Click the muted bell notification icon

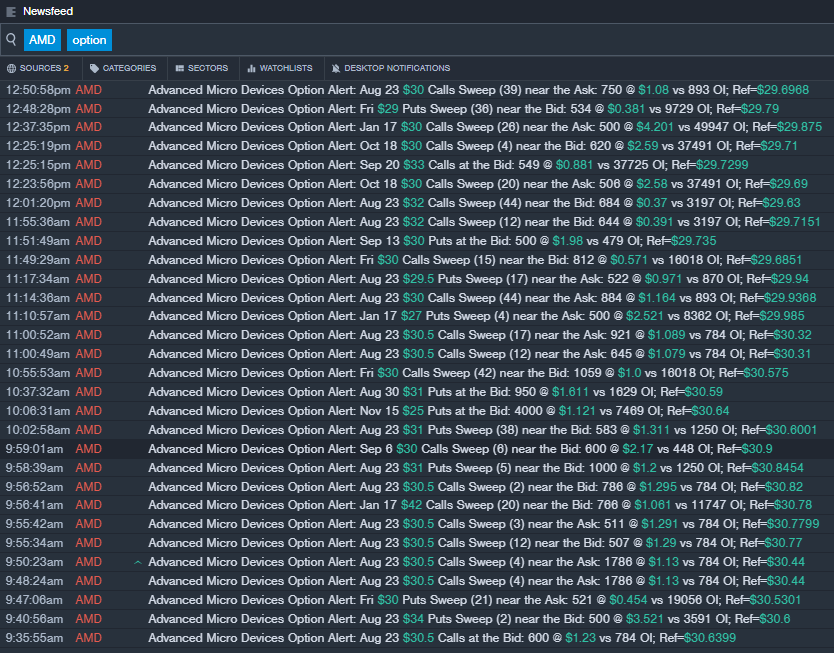point(336,68)
